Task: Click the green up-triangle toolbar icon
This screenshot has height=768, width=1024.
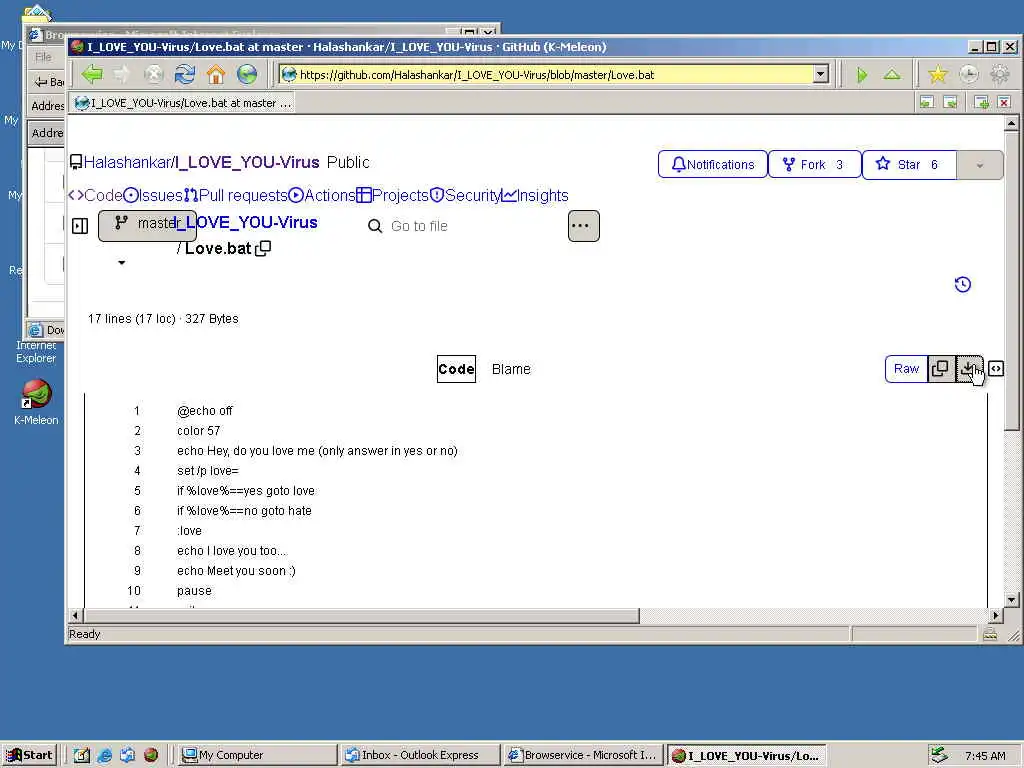Action: coord(892,74)
